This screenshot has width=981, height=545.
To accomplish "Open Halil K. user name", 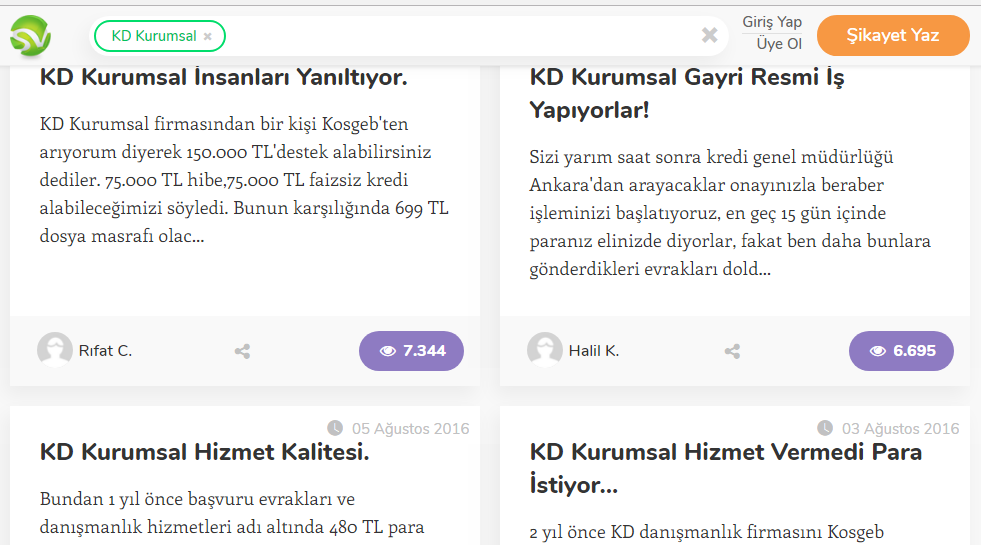I will 594,350.
